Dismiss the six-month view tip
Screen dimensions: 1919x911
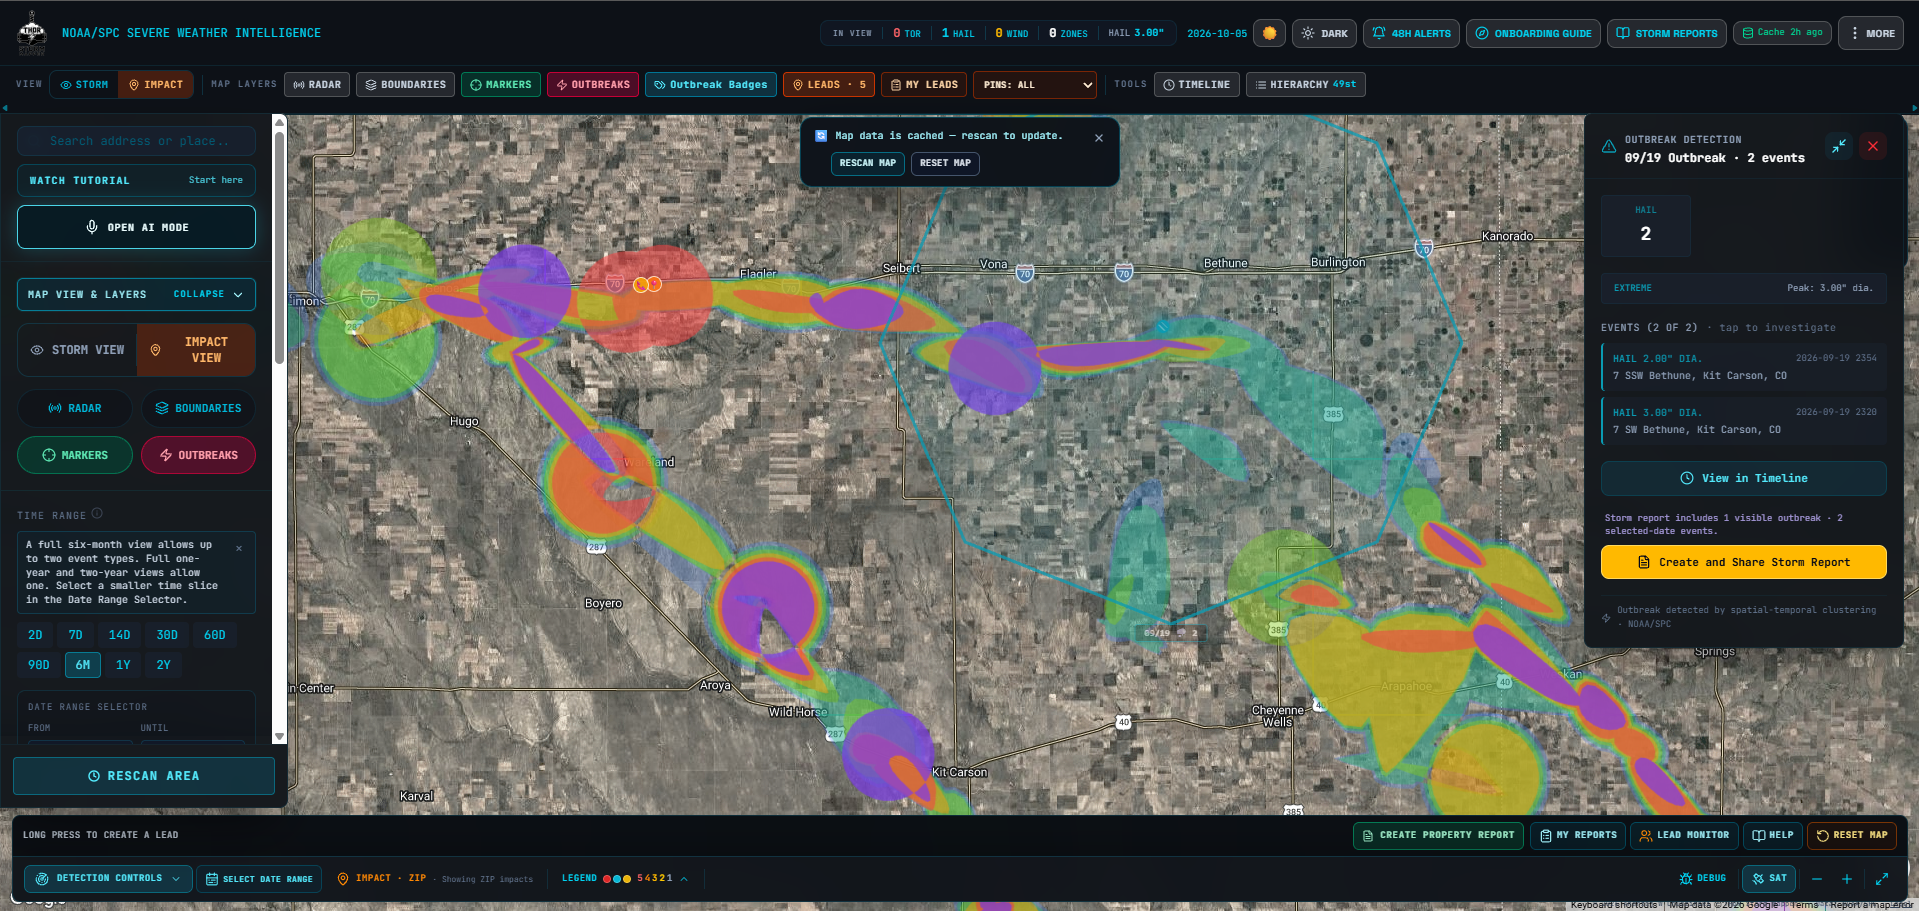(239, 548)
